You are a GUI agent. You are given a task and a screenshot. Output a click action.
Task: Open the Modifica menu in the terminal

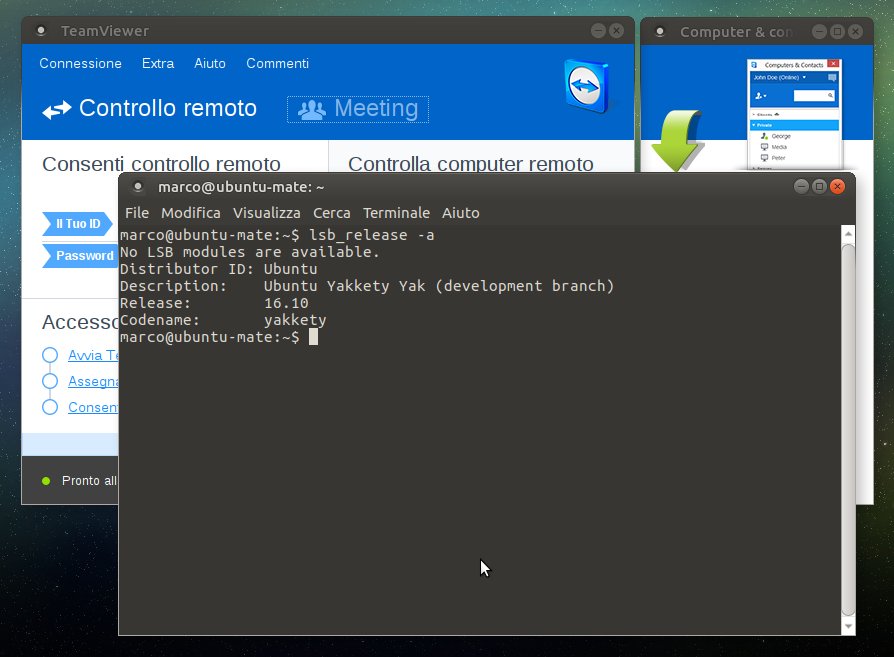191,213
